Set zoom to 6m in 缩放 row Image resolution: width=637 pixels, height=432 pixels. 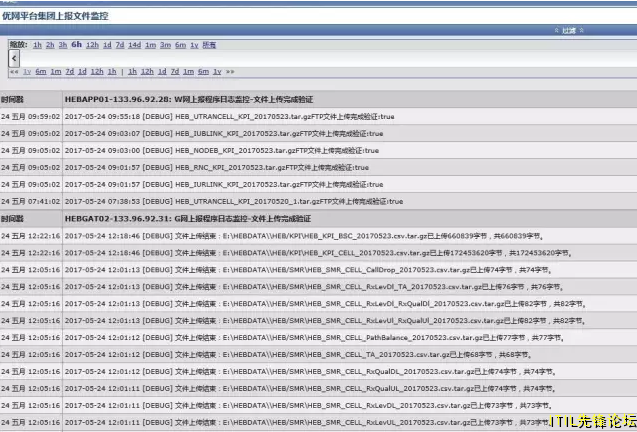(x=180, y=45)
